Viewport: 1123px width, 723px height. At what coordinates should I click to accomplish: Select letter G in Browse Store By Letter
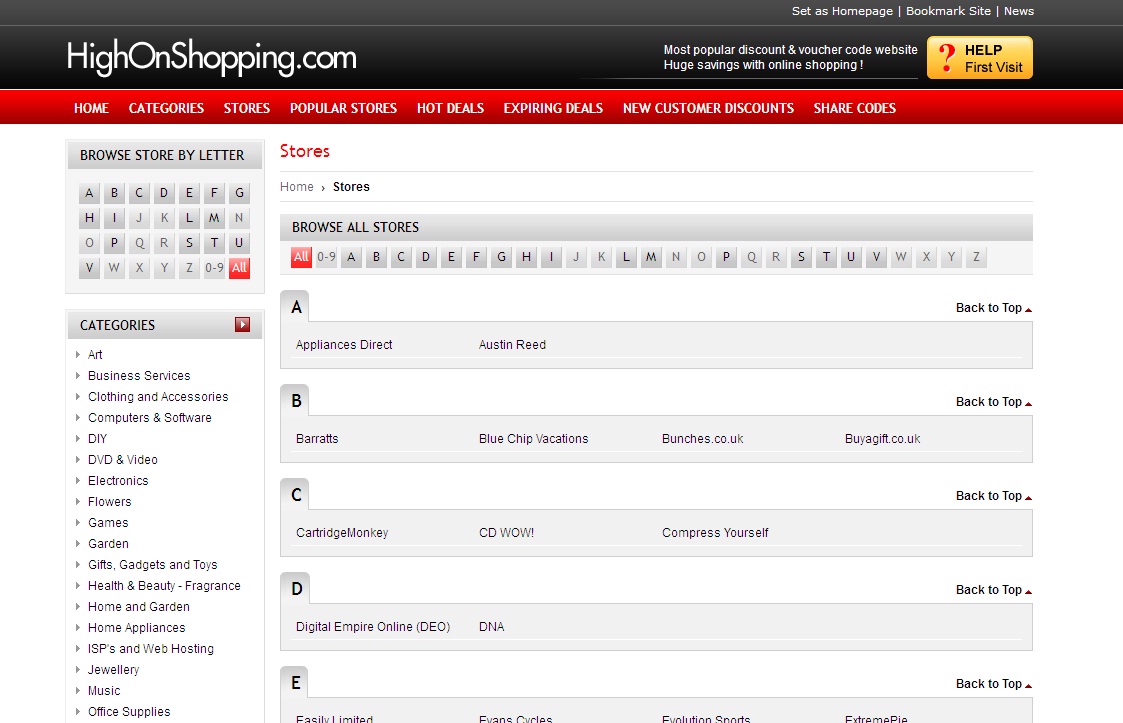[239, 193]
